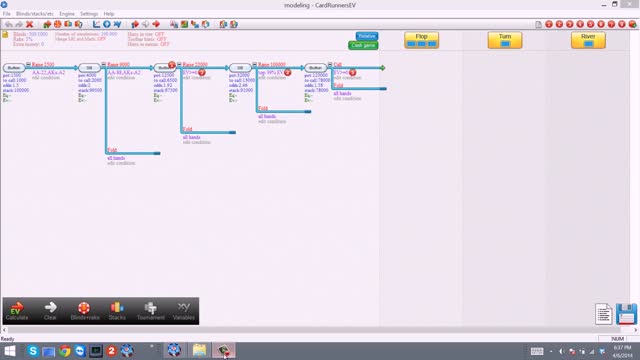The height and width of the screenshot is (360, 640).
Task: Collapse the Raise 9000 branch
Action: tap(104, 64)
